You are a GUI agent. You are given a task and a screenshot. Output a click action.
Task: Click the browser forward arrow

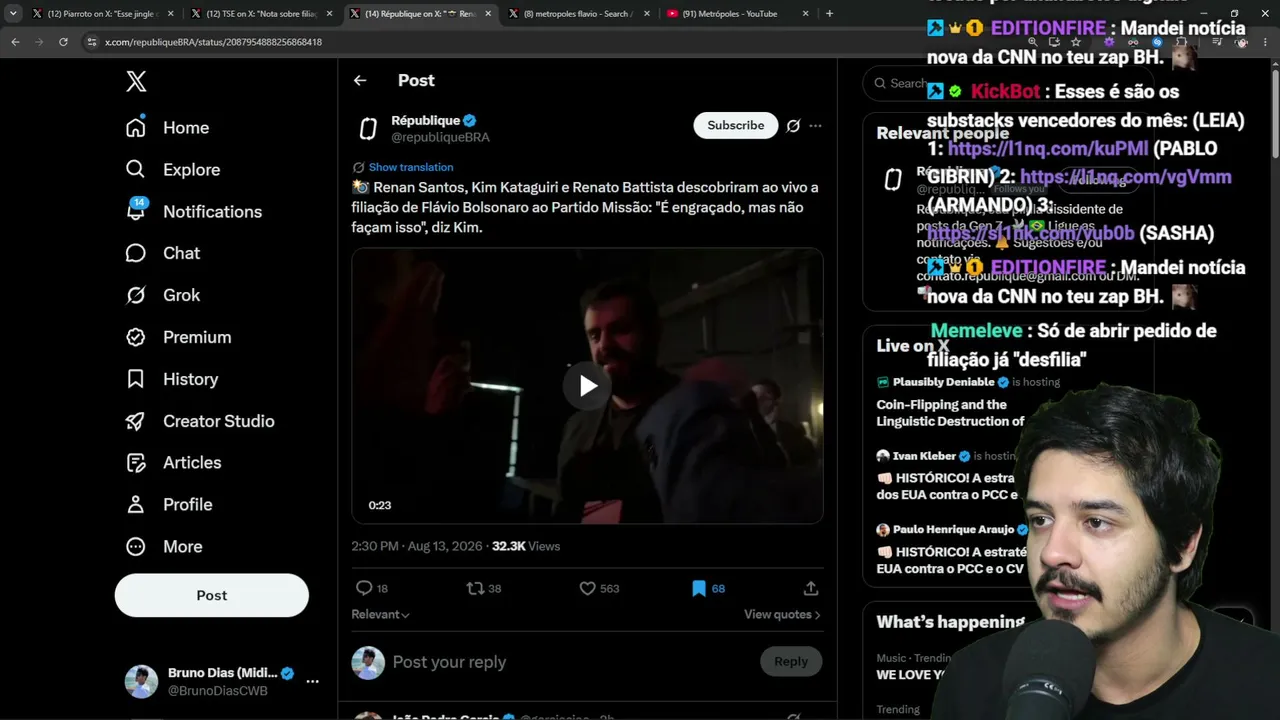pyautogui.click(x=39, y=42)
